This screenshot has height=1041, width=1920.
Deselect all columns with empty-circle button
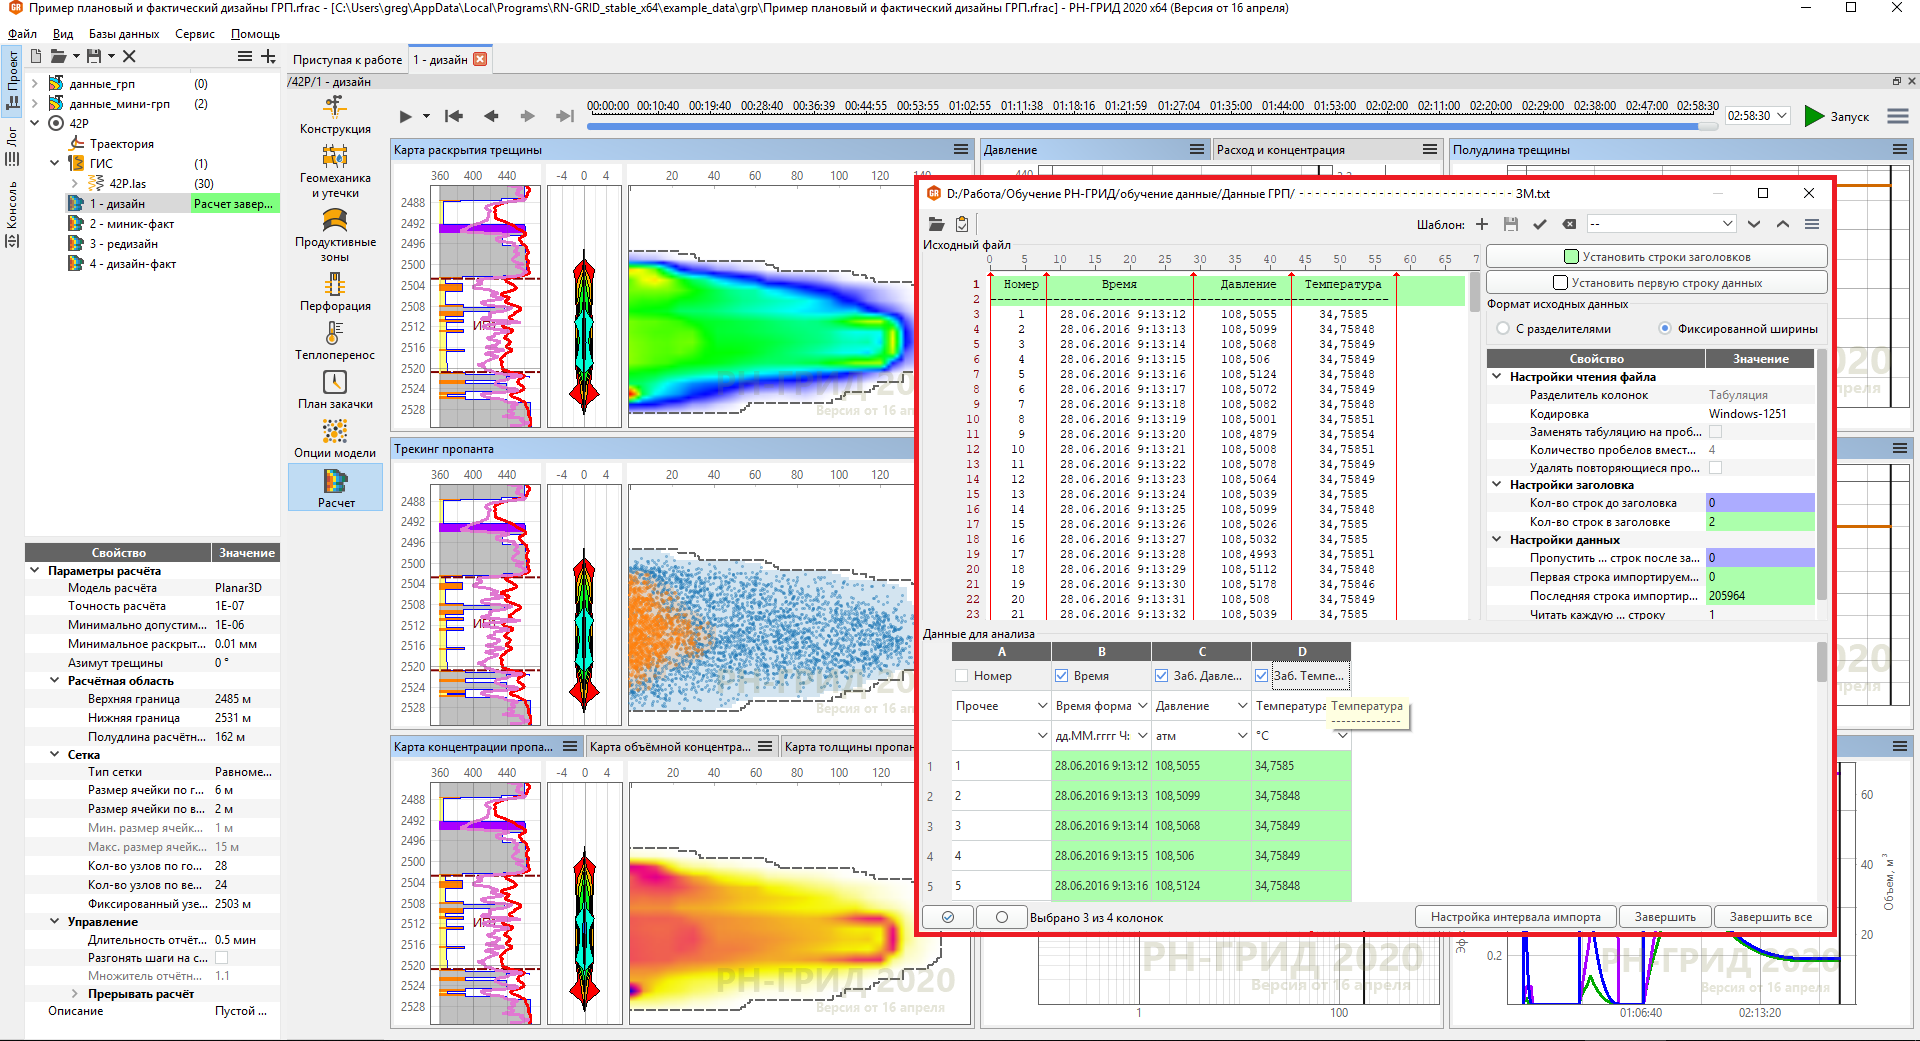pyautogui.click(x=1002, y=917)
